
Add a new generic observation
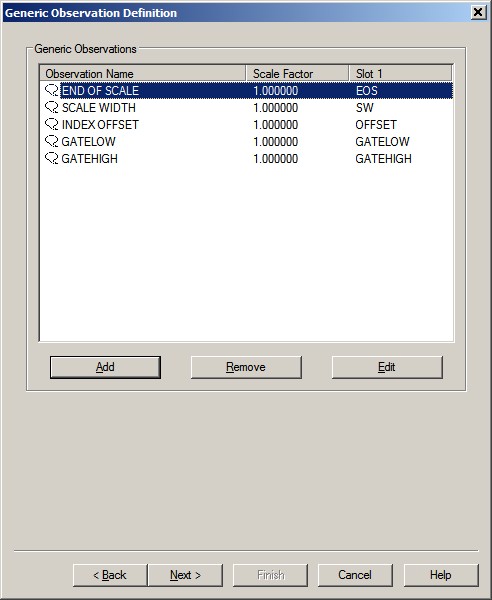[105, 367]
